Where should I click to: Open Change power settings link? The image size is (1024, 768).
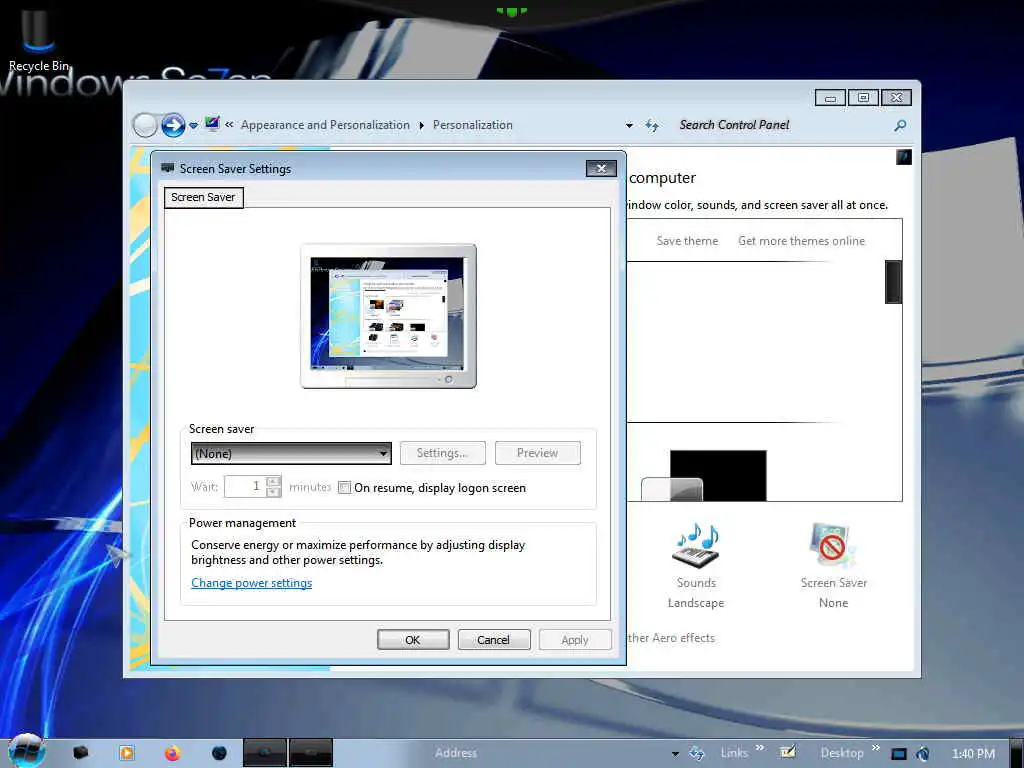(x=251, y=583)
